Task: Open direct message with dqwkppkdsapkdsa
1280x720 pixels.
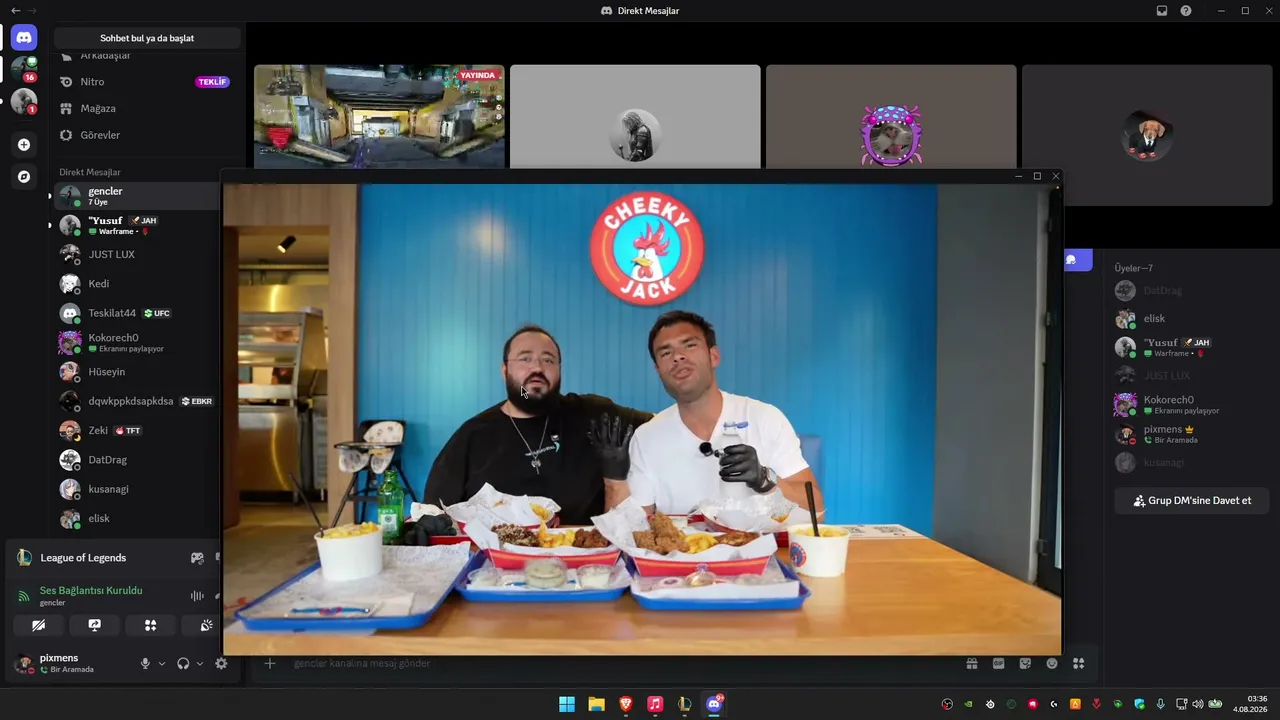Action: tap(138, 401)
